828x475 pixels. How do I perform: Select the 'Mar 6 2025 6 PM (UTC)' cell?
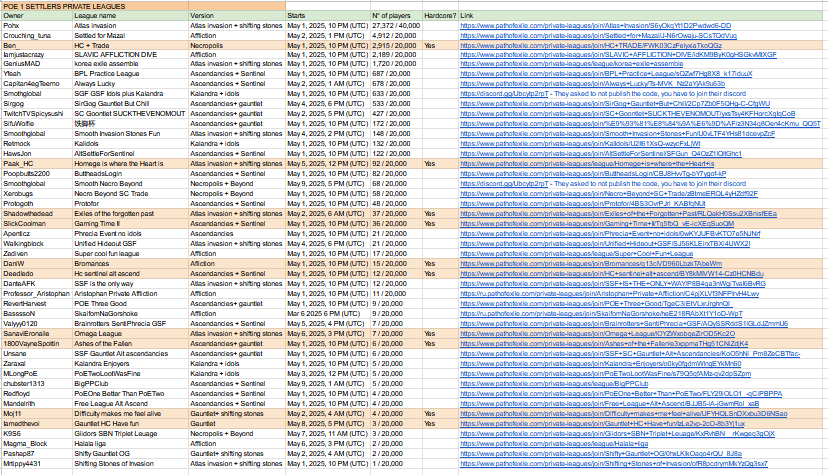point(328,314)
